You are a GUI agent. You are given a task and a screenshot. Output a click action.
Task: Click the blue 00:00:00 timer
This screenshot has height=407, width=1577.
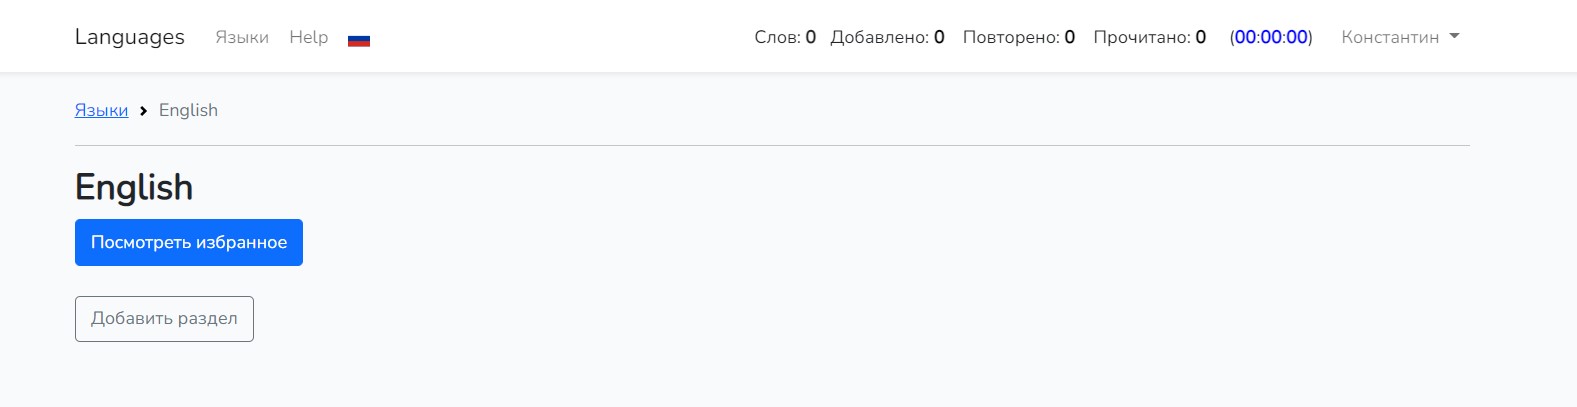(1271, 37)
